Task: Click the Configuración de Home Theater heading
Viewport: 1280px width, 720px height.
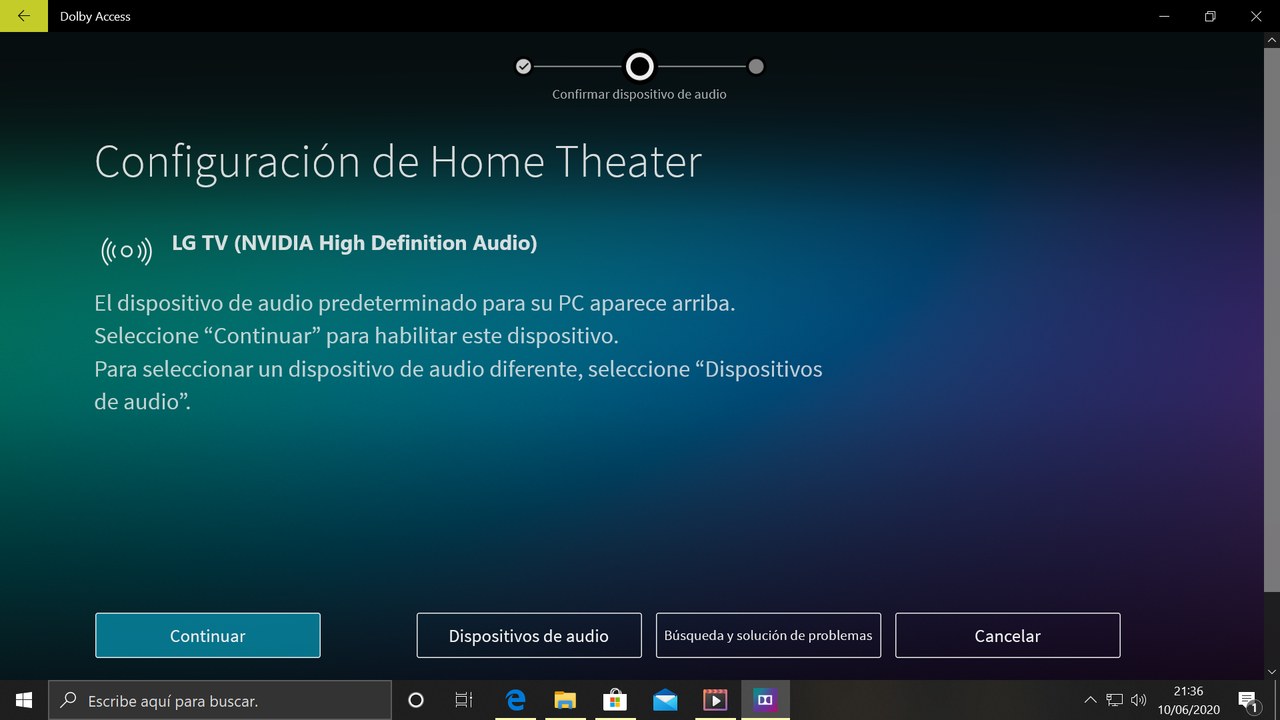Action: coord(398,162)
